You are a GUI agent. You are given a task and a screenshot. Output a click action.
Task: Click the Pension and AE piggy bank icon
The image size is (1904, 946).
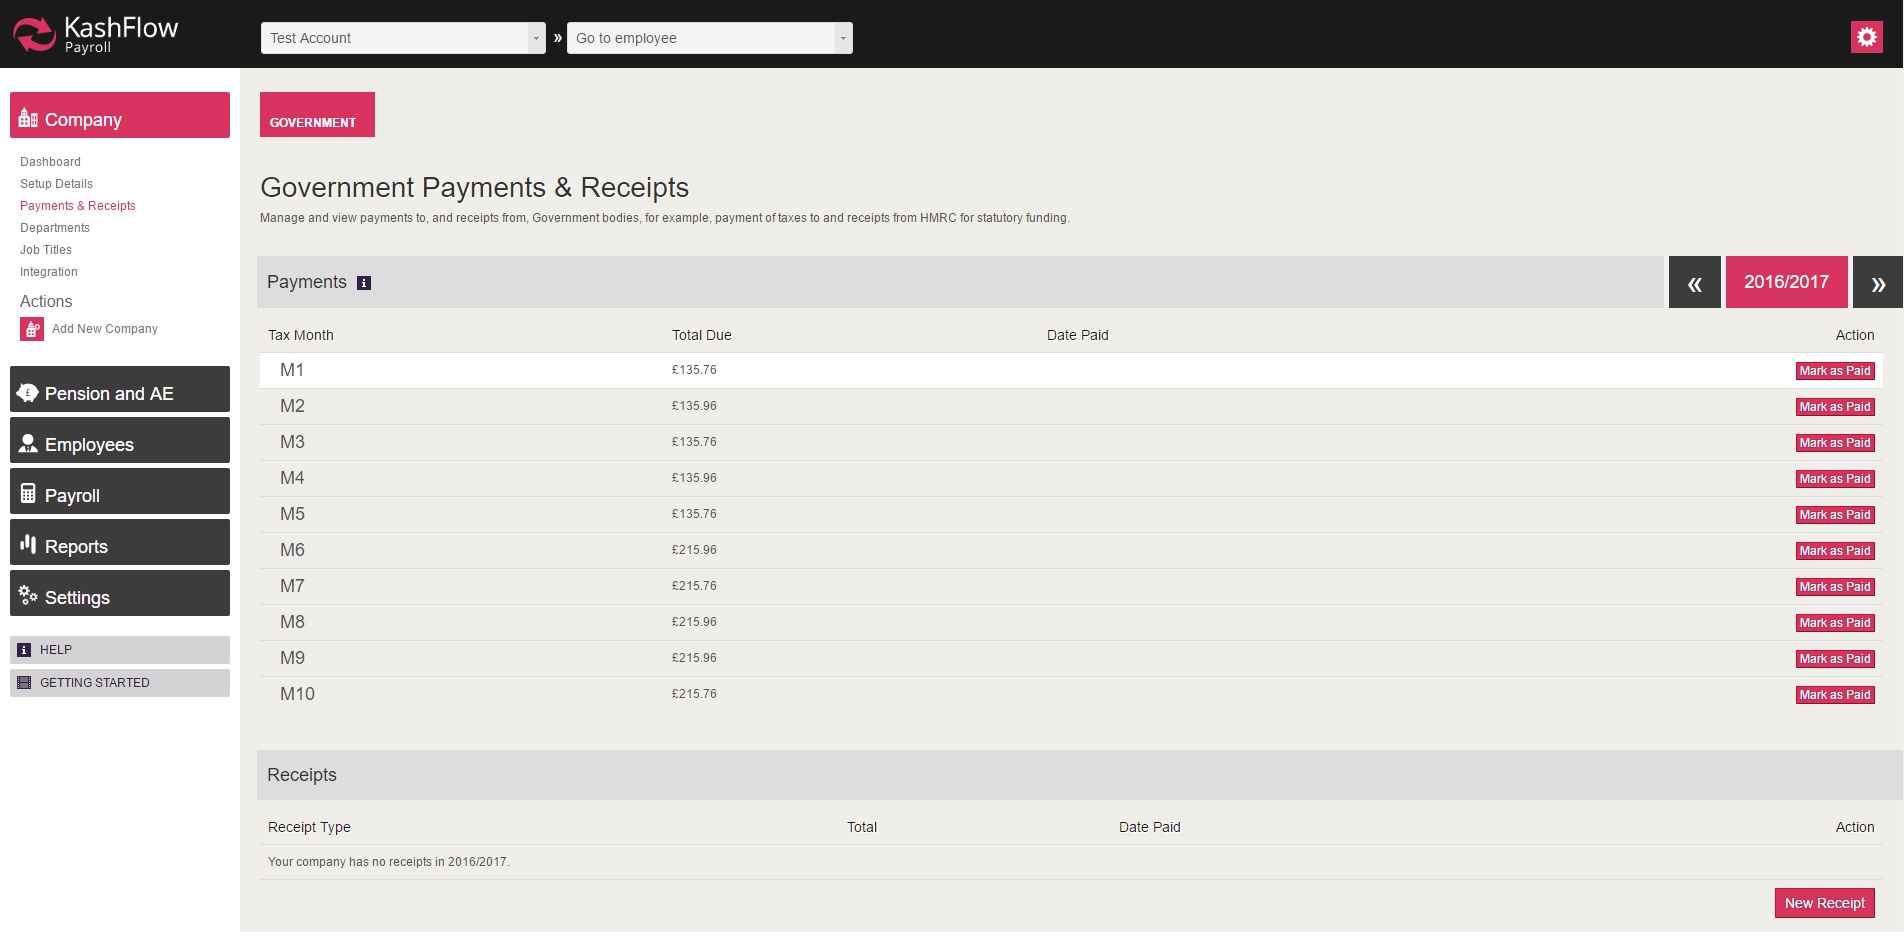click(28, 393)
